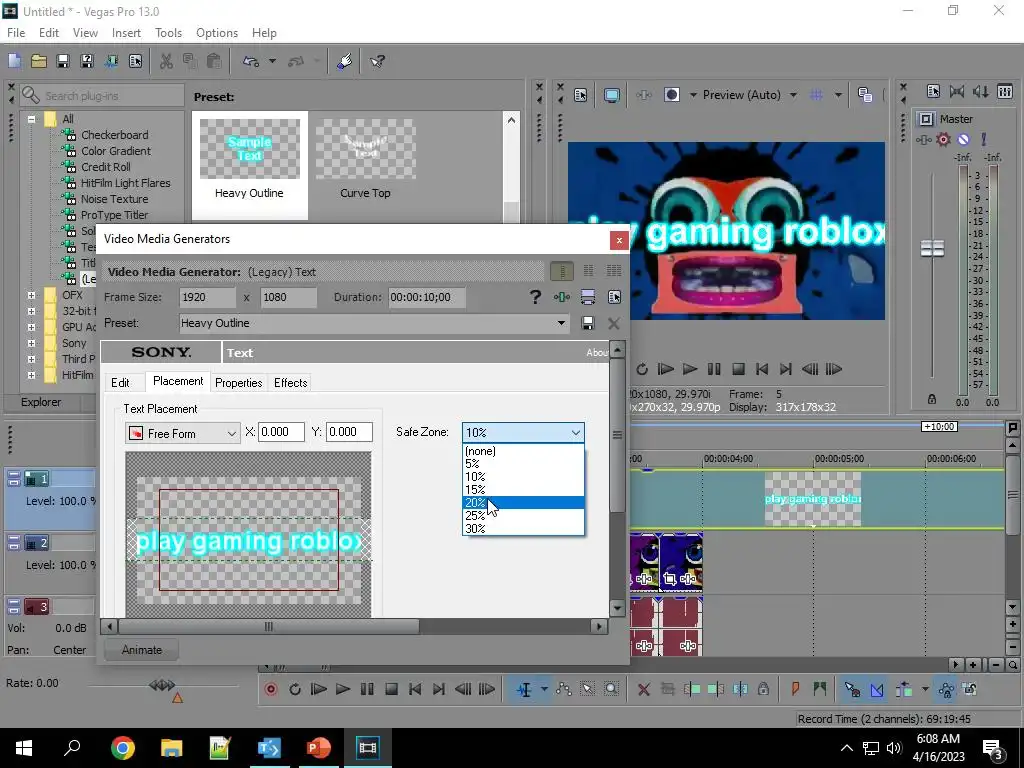Open Project Properties from the main toolbar
Image resolution: width=1024 pixels, height=768 pixels.
(x=135, y=61)
